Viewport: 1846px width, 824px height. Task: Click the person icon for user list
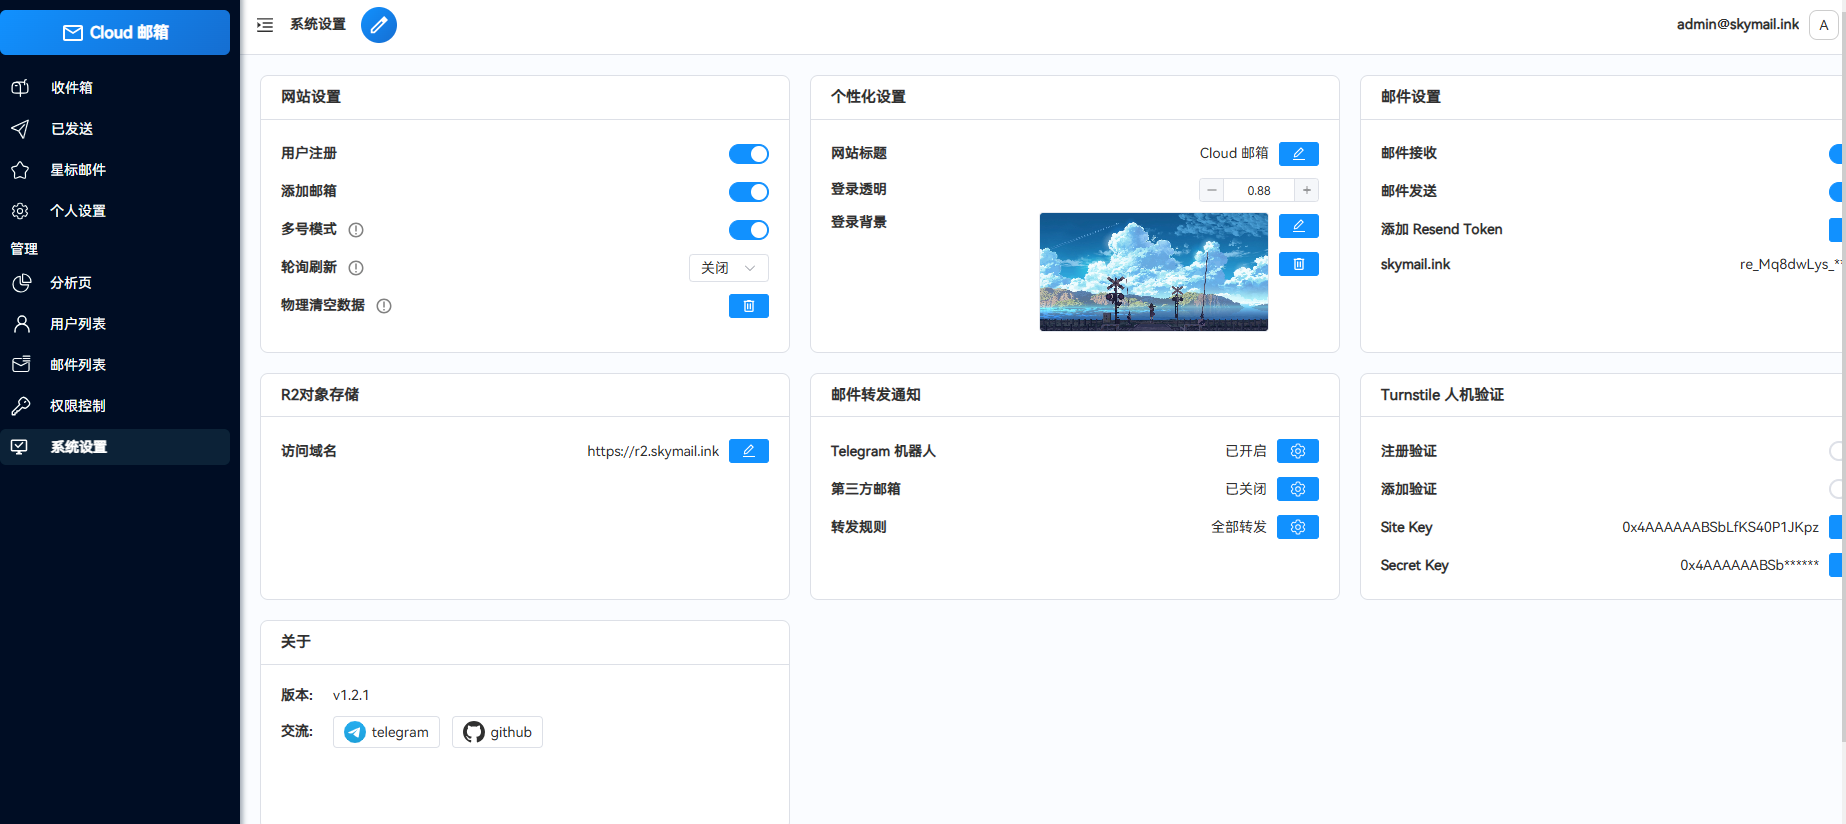point(21,324)
